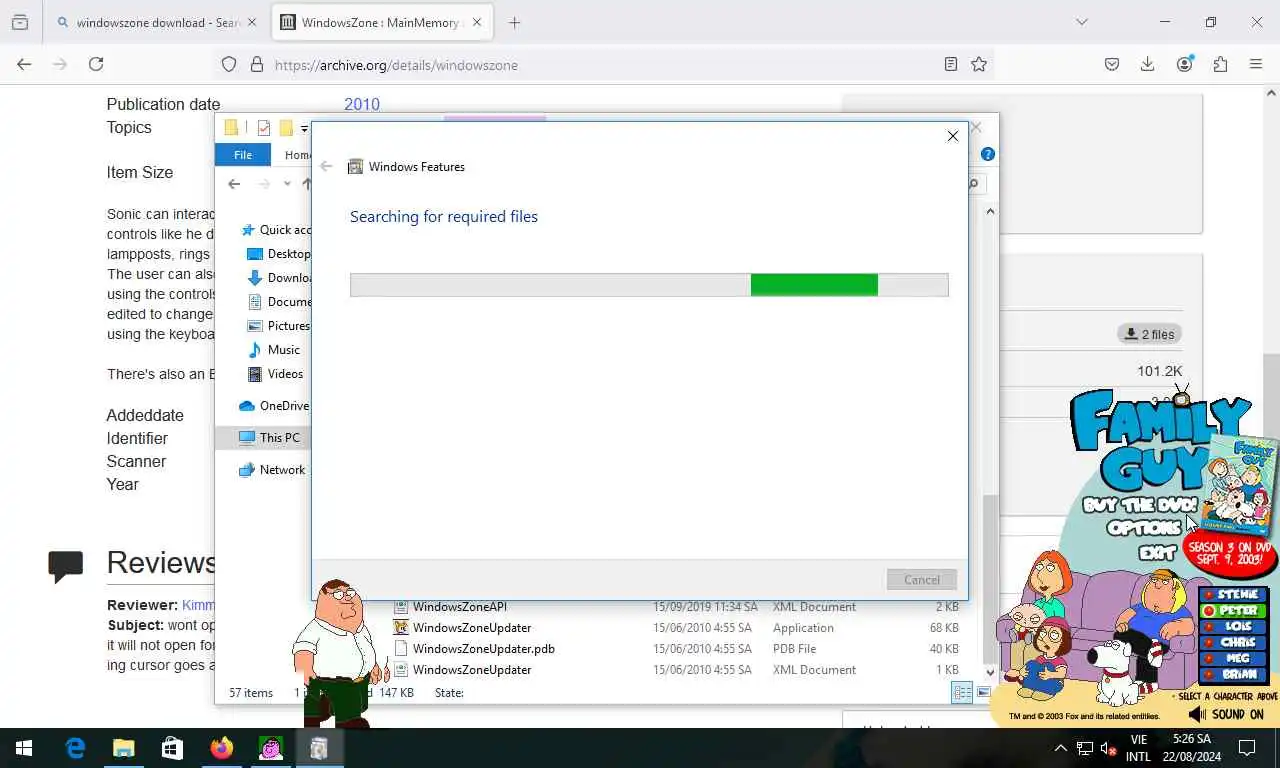
Task: Select OneDrive in Explorer navigation pane
Action: coord(275,406)
